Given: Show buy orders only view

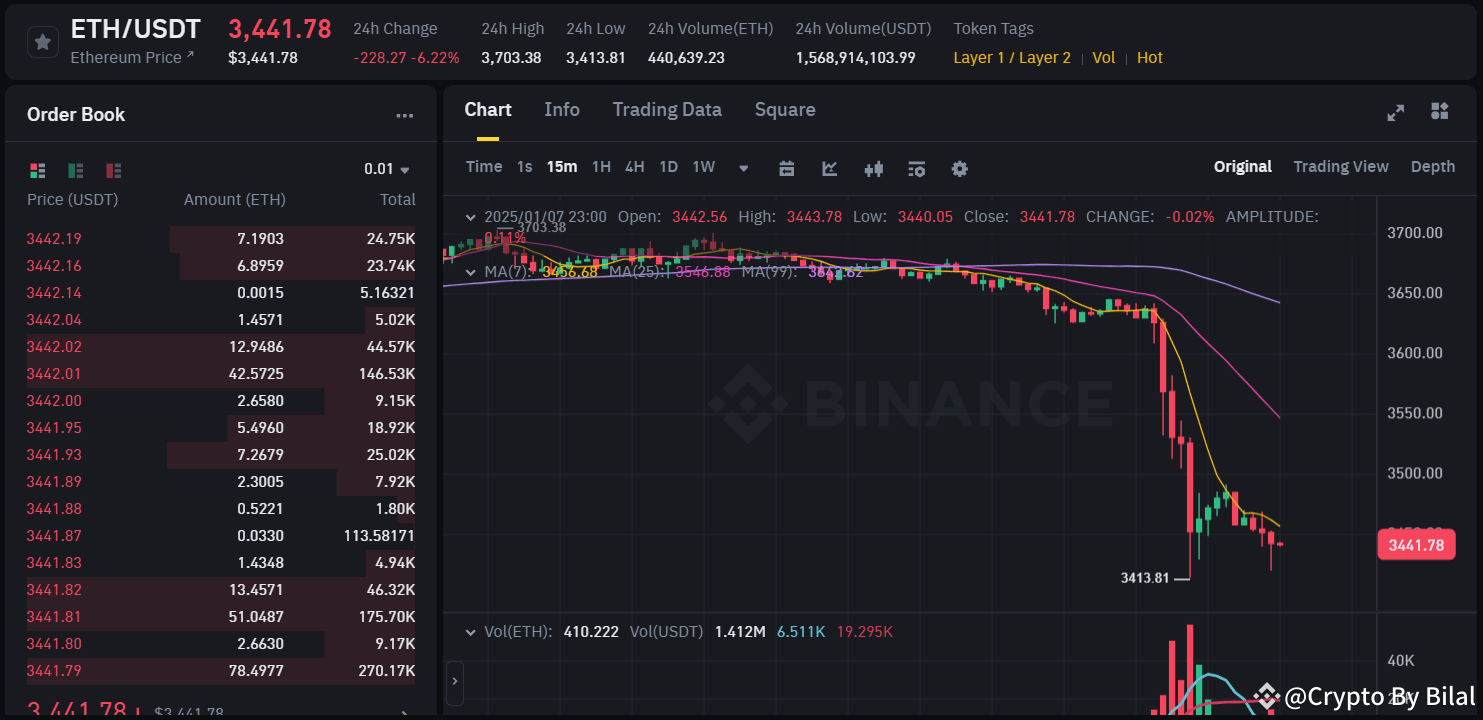Looking at the screenshot, I should pyautogui.click(x=75, y=170).
